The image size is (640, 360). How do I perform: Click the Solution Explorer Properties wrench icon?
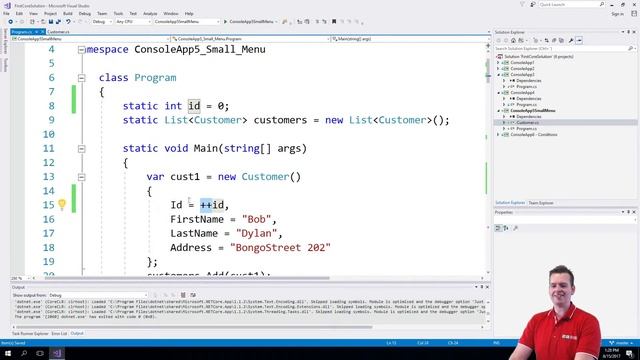(x=571, y=40)
